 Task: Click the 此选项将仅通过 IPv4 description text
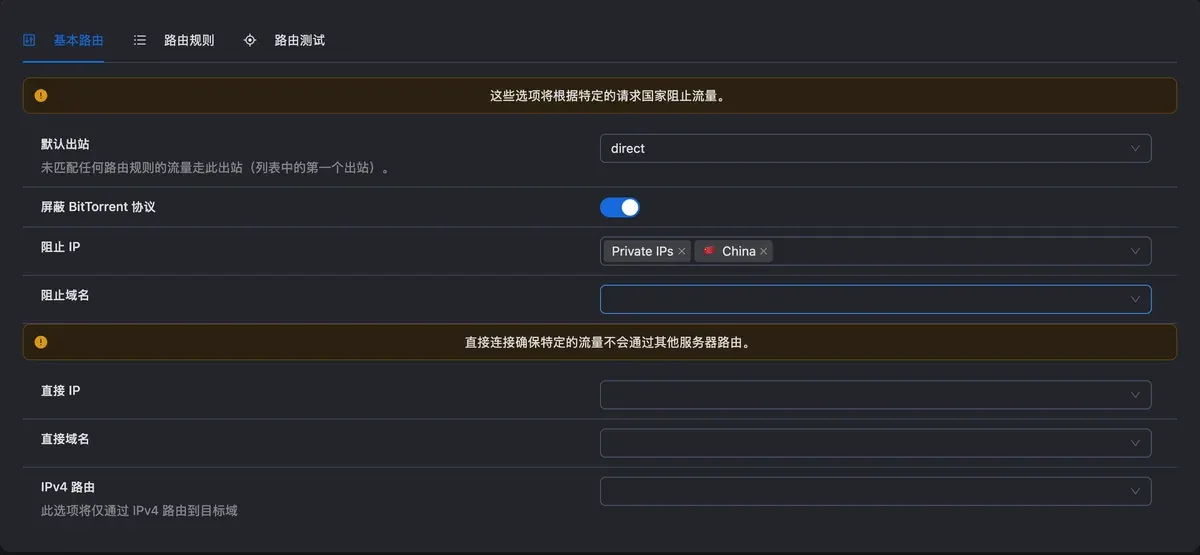coord(139,510)
